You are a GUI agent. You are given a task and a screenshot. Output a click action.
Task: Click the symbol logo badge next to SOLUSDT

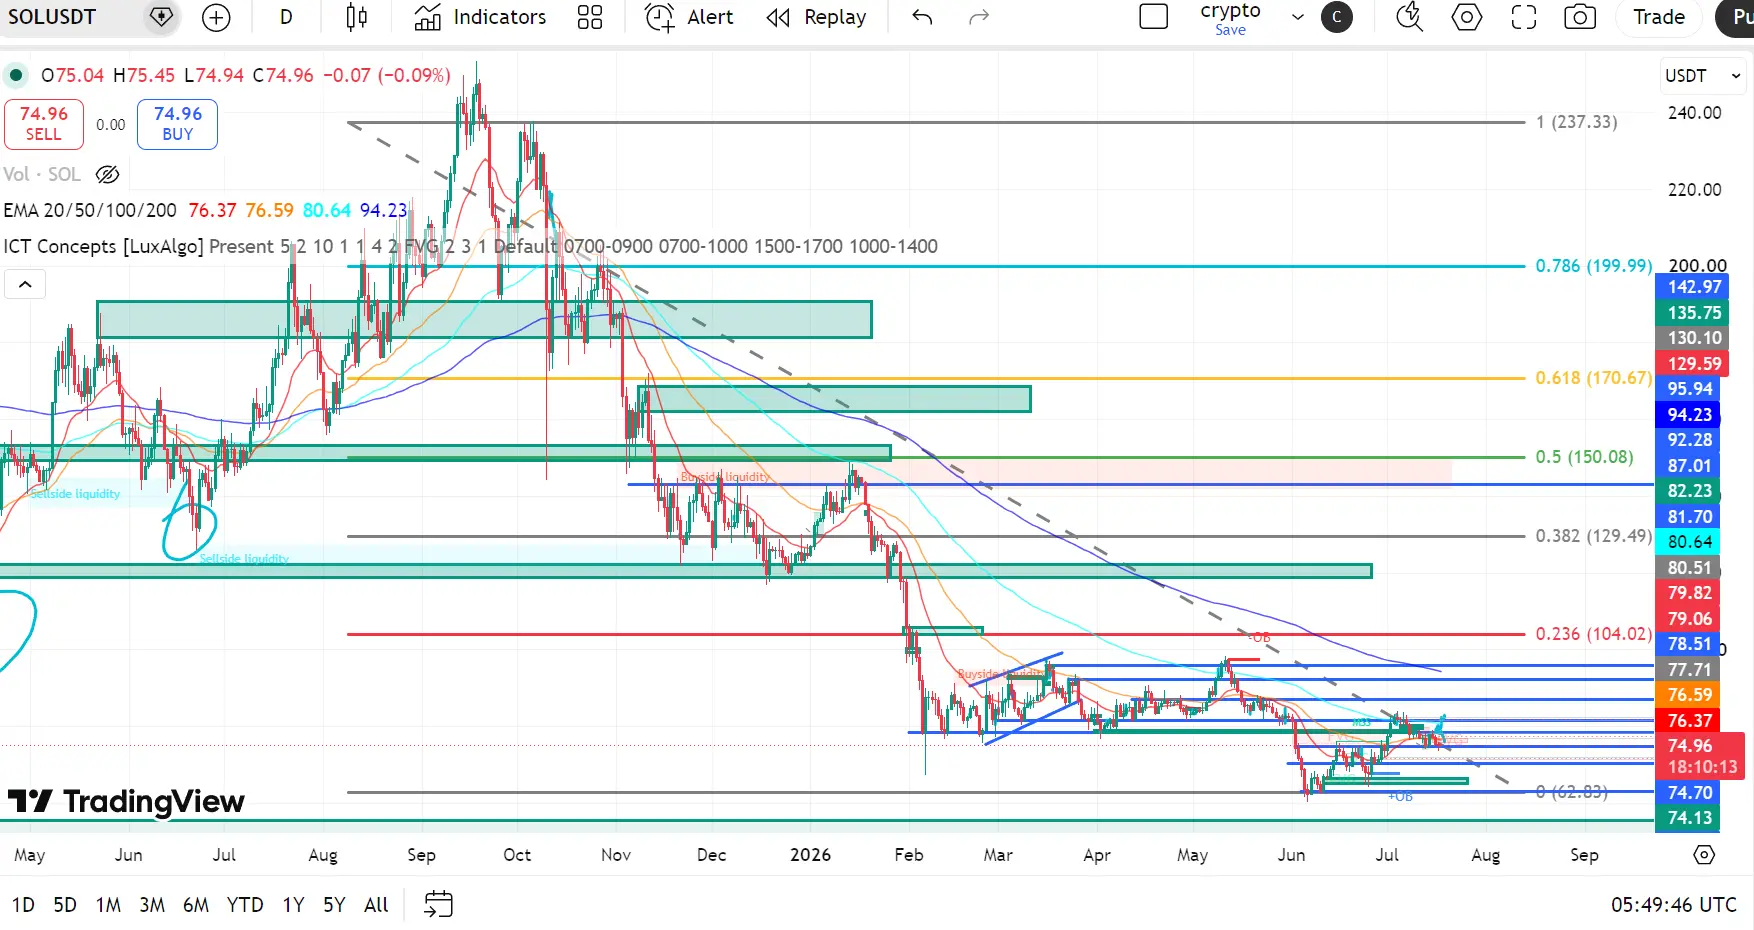pyautogui.click(x=161, y=17)
